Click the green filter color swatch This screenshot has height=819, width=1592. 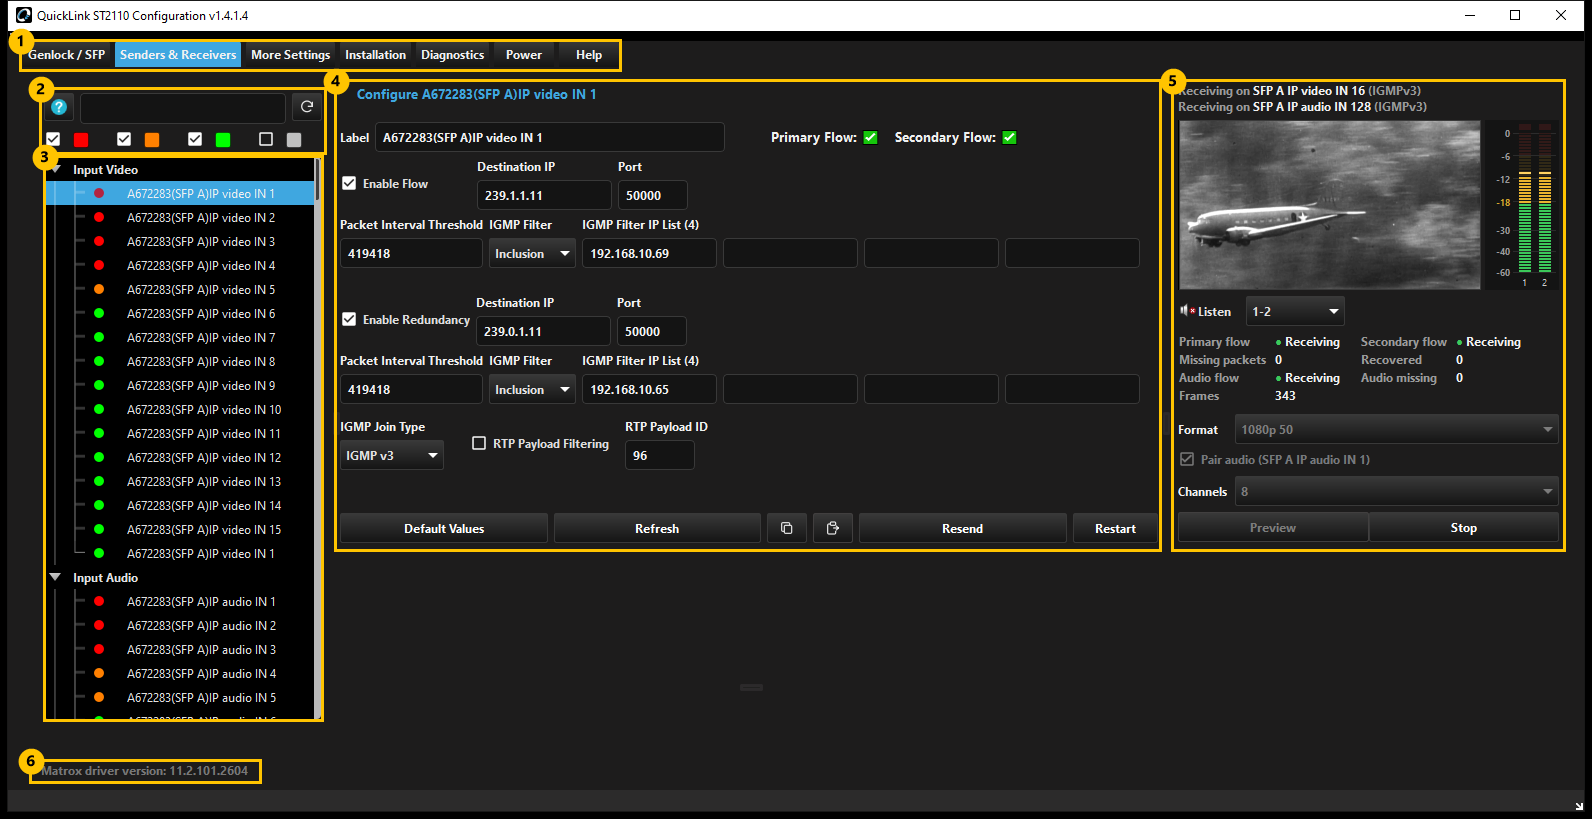tap(223, 140)
